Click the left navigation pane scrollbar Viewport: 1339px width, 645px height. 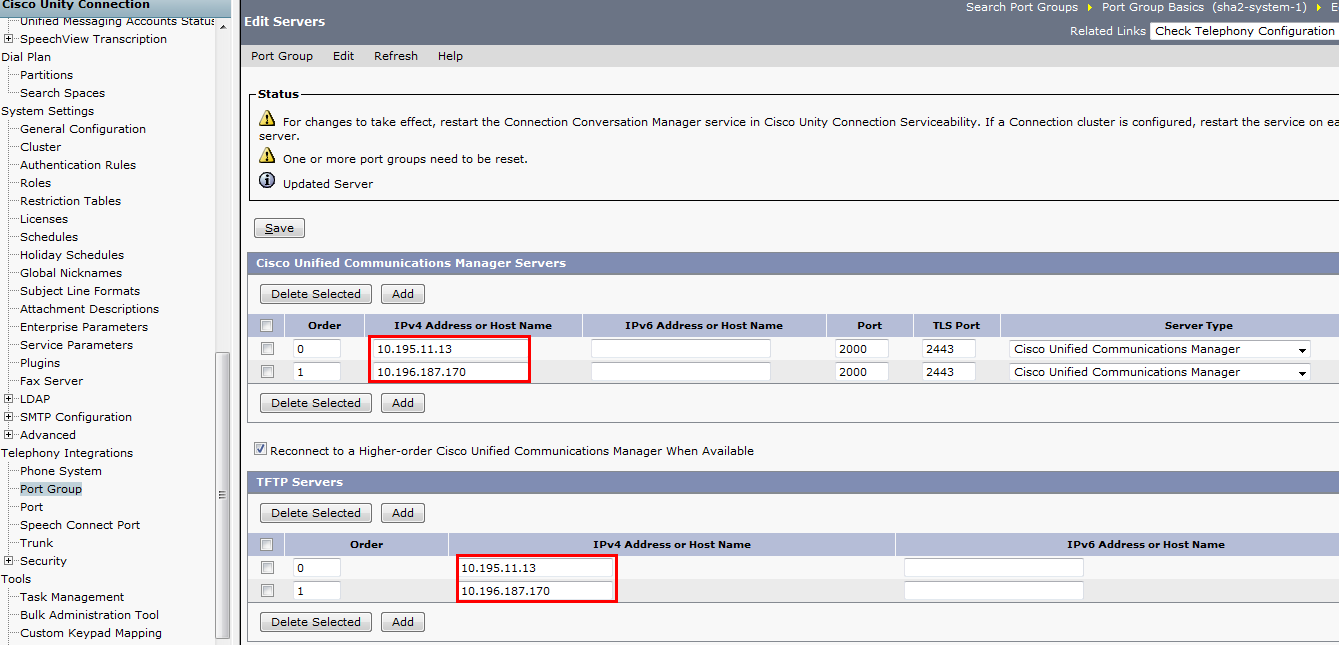222,494
